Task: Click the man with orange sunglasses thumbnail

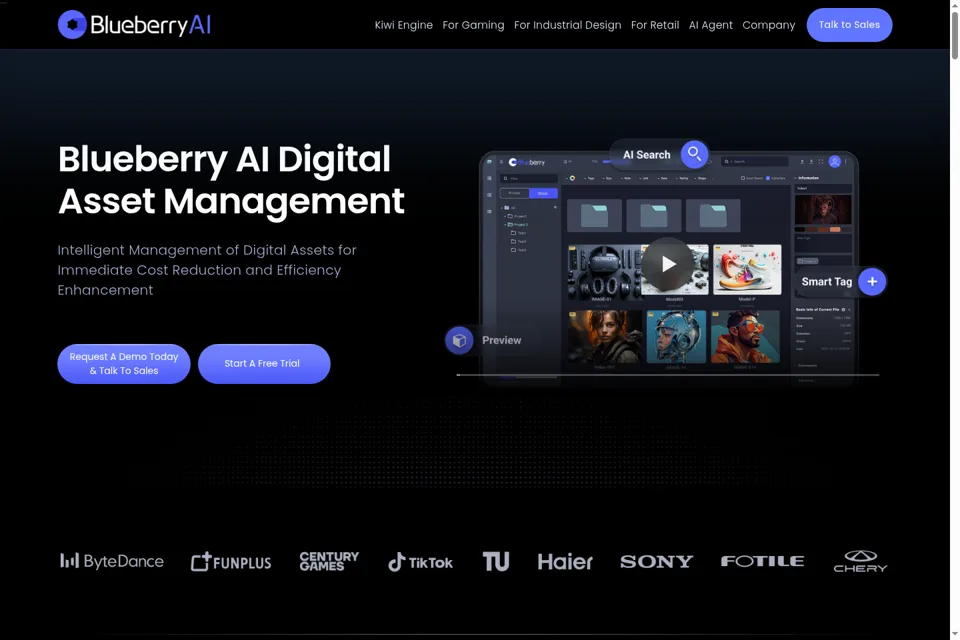Action: pos(745,336)
